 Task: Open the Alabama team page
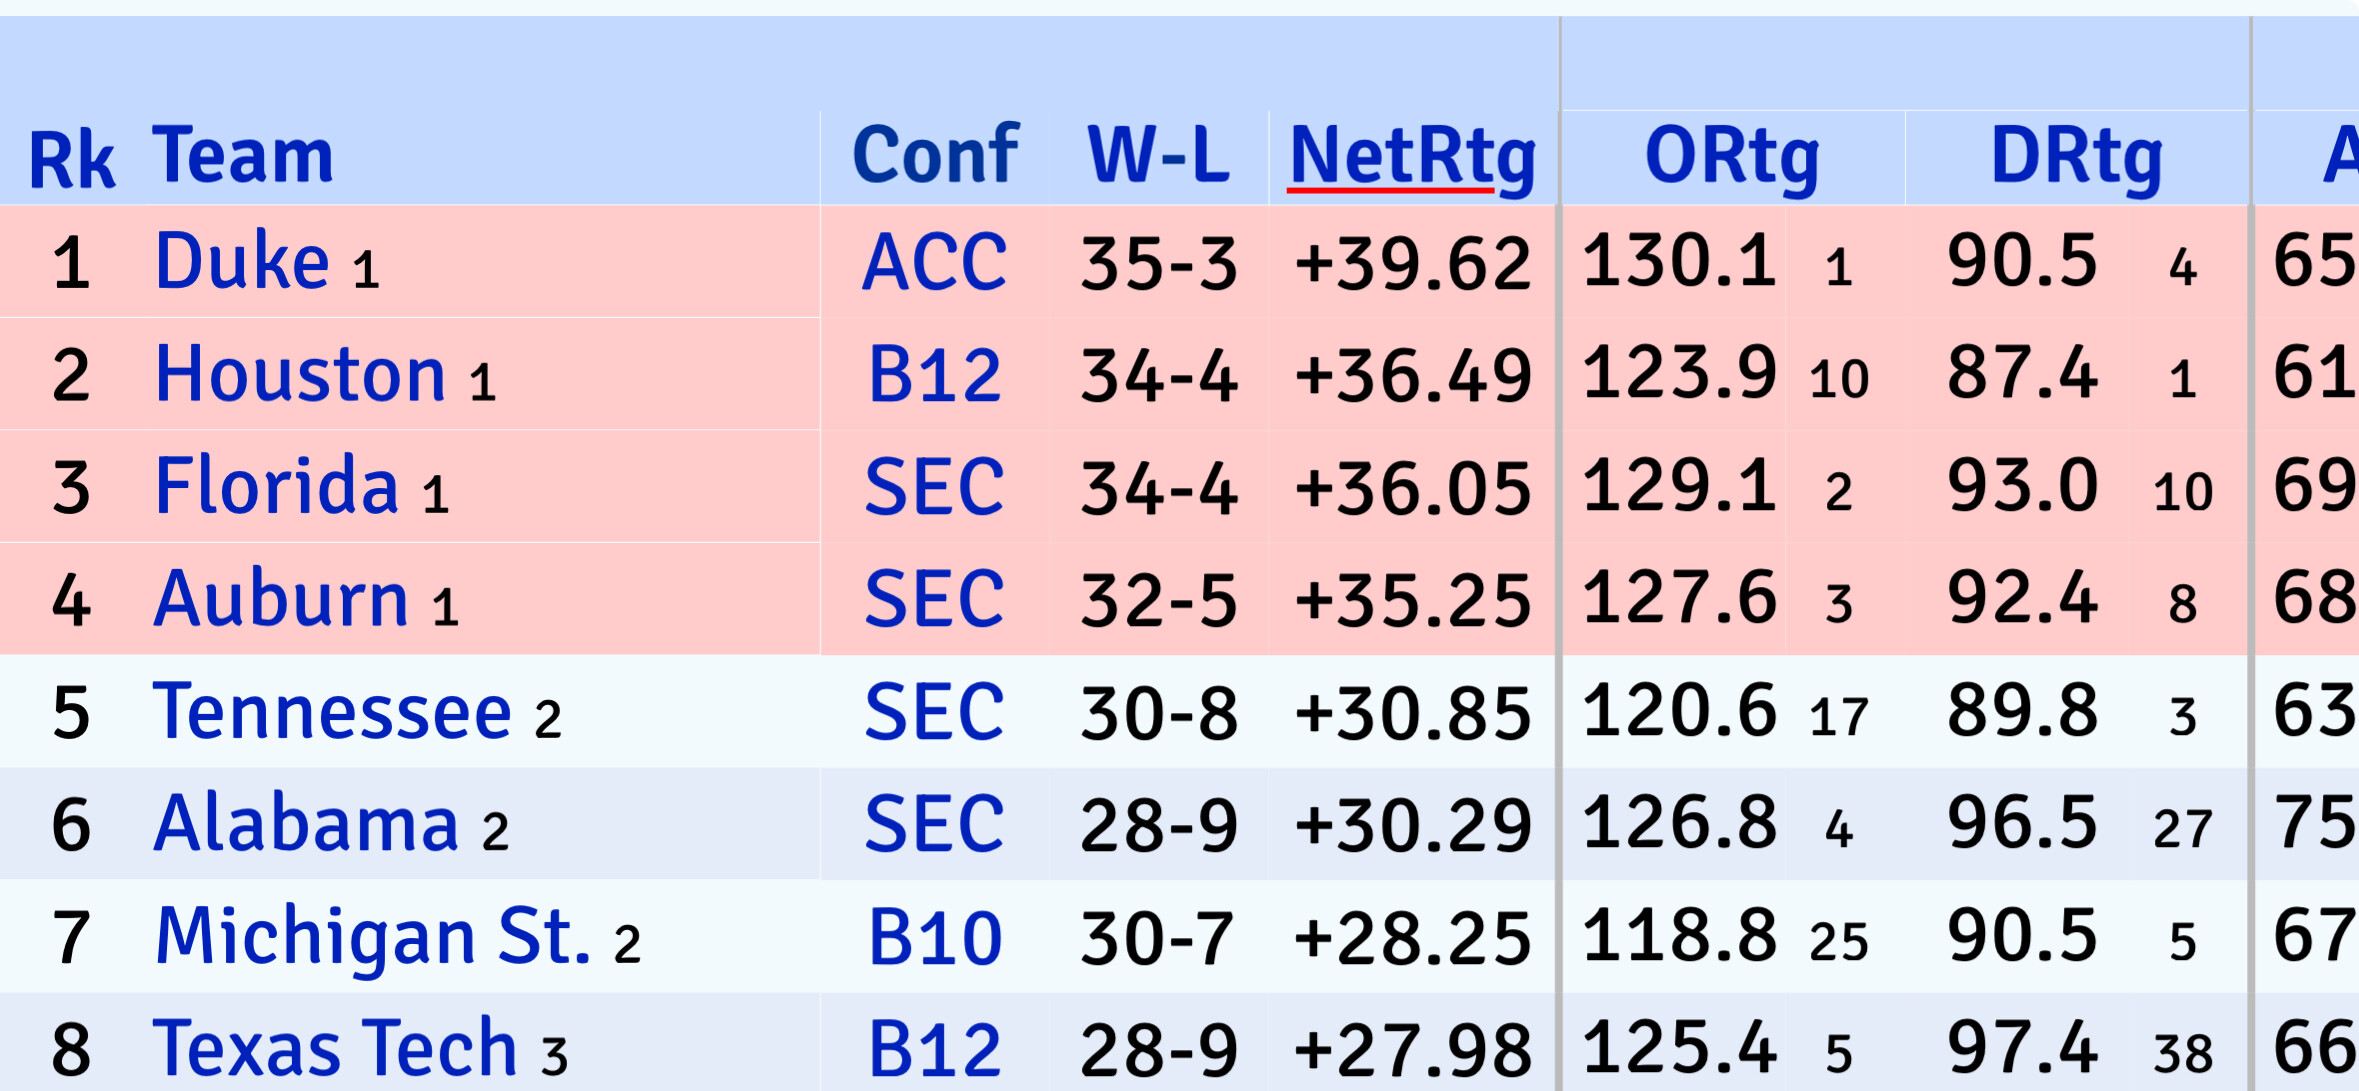[306, 825]
